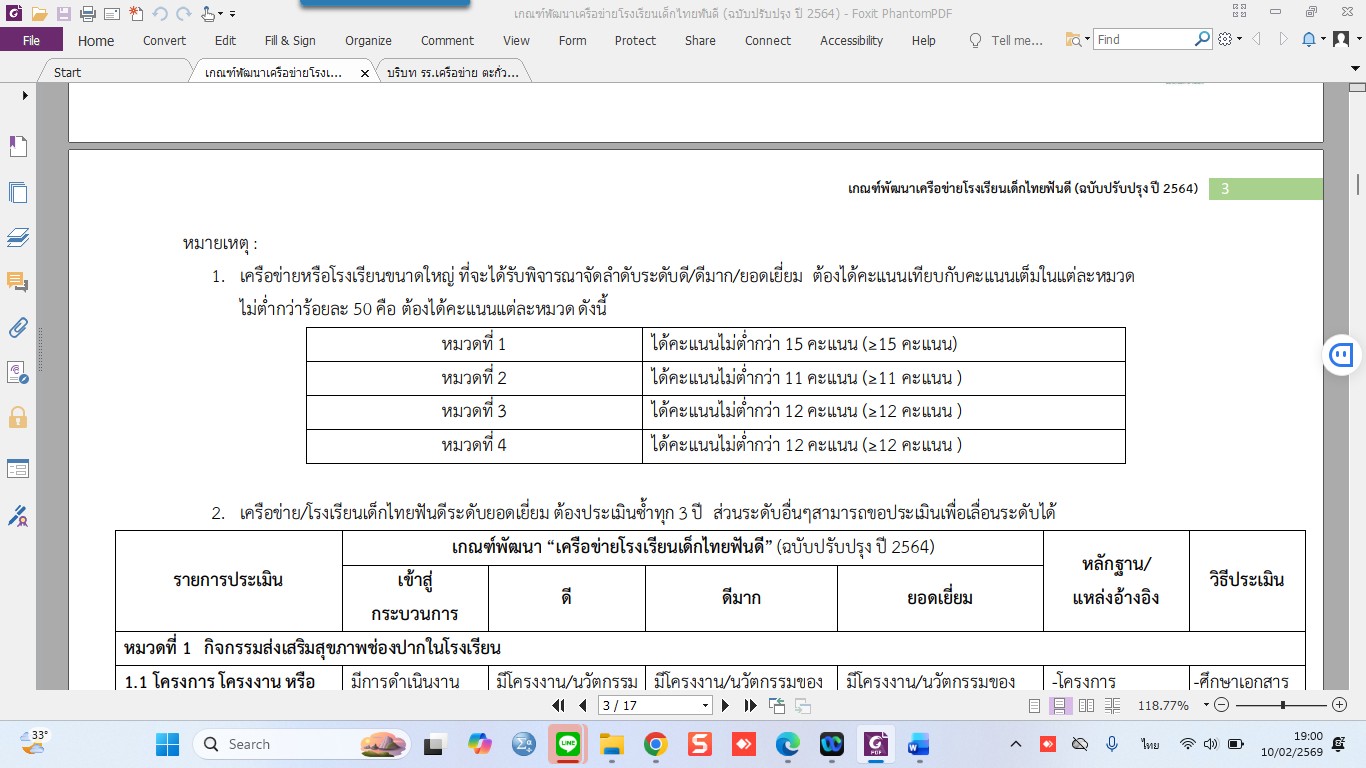The height and width of the screenshot is (768, 1366).
Task: Open the page number dropdown
Action: pos(705,706)
